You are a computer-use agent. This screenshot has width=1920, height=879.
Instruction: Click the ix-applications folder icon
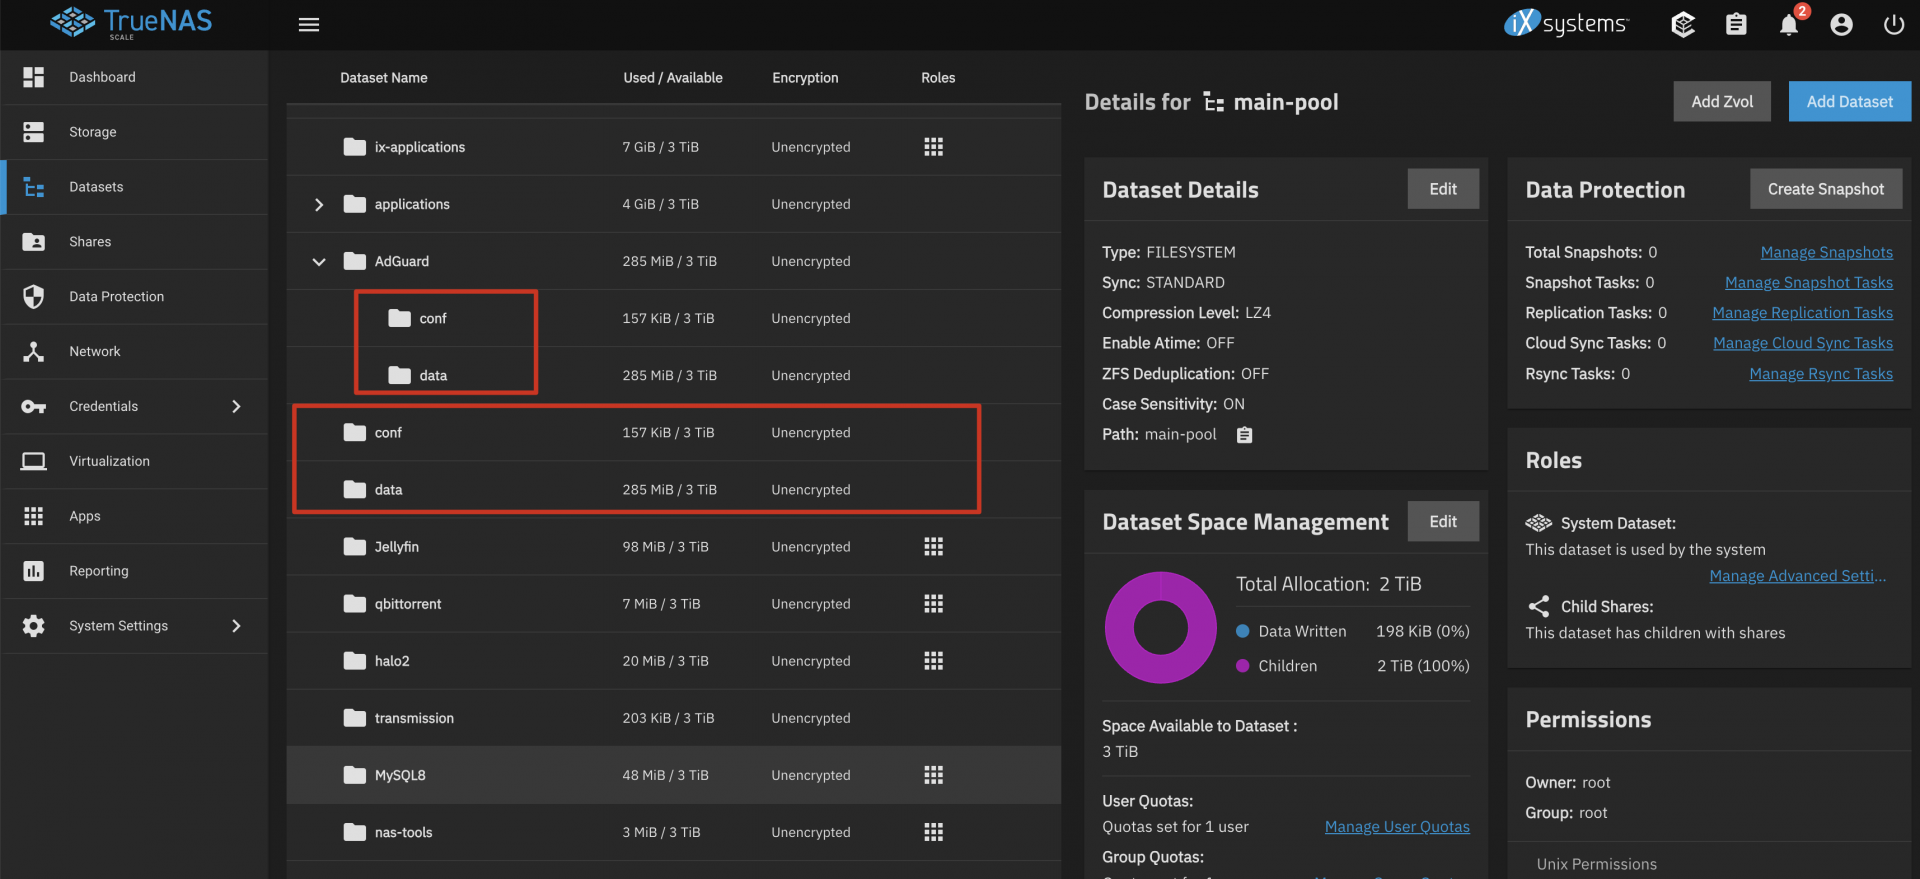click(x=355, y=147)
